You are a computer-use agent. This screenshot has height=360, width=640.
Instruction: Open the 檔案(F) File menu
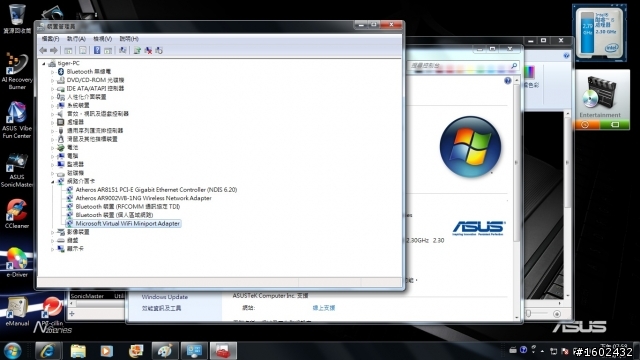pos(51,39)
